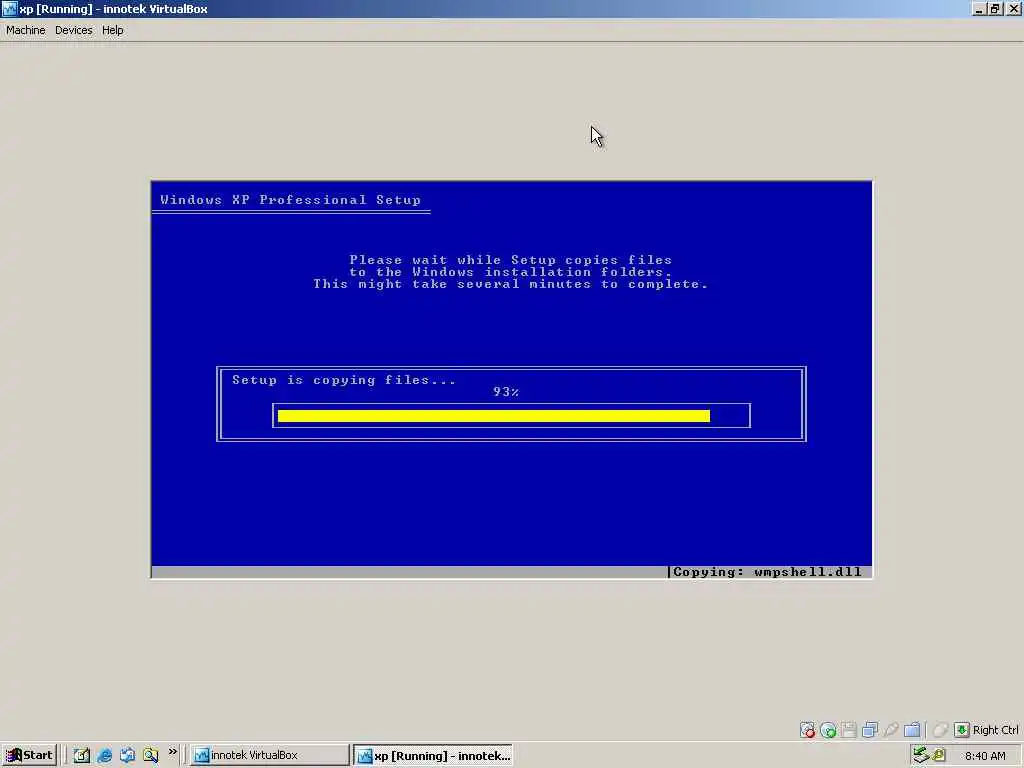Screen dimensions: 1024x768
Task: Click the third quick launch icon
Action: pos(127,755)
